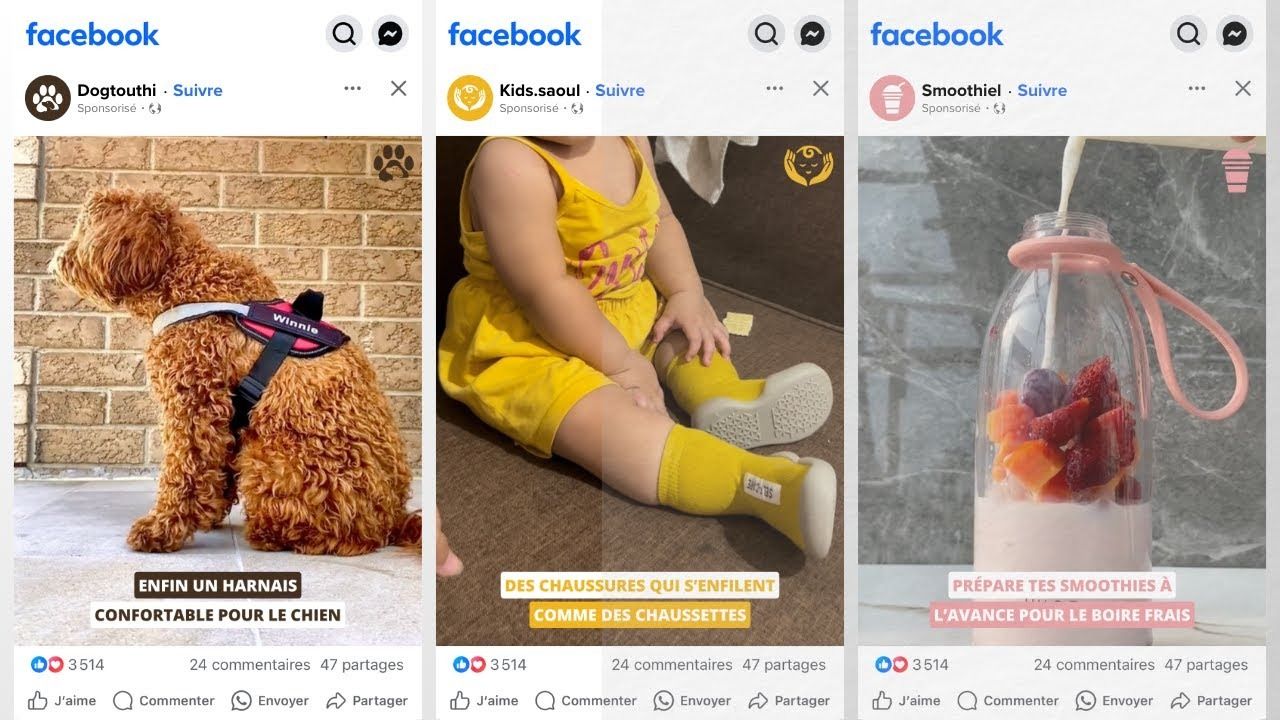Click the Dogtouthi paw profile avatar

(48, 97)
